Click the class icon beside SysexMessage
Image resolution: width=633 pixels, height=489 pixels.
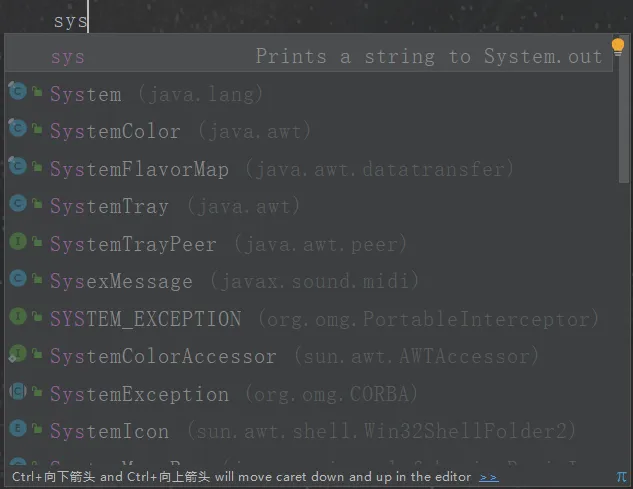pos(18,279)
